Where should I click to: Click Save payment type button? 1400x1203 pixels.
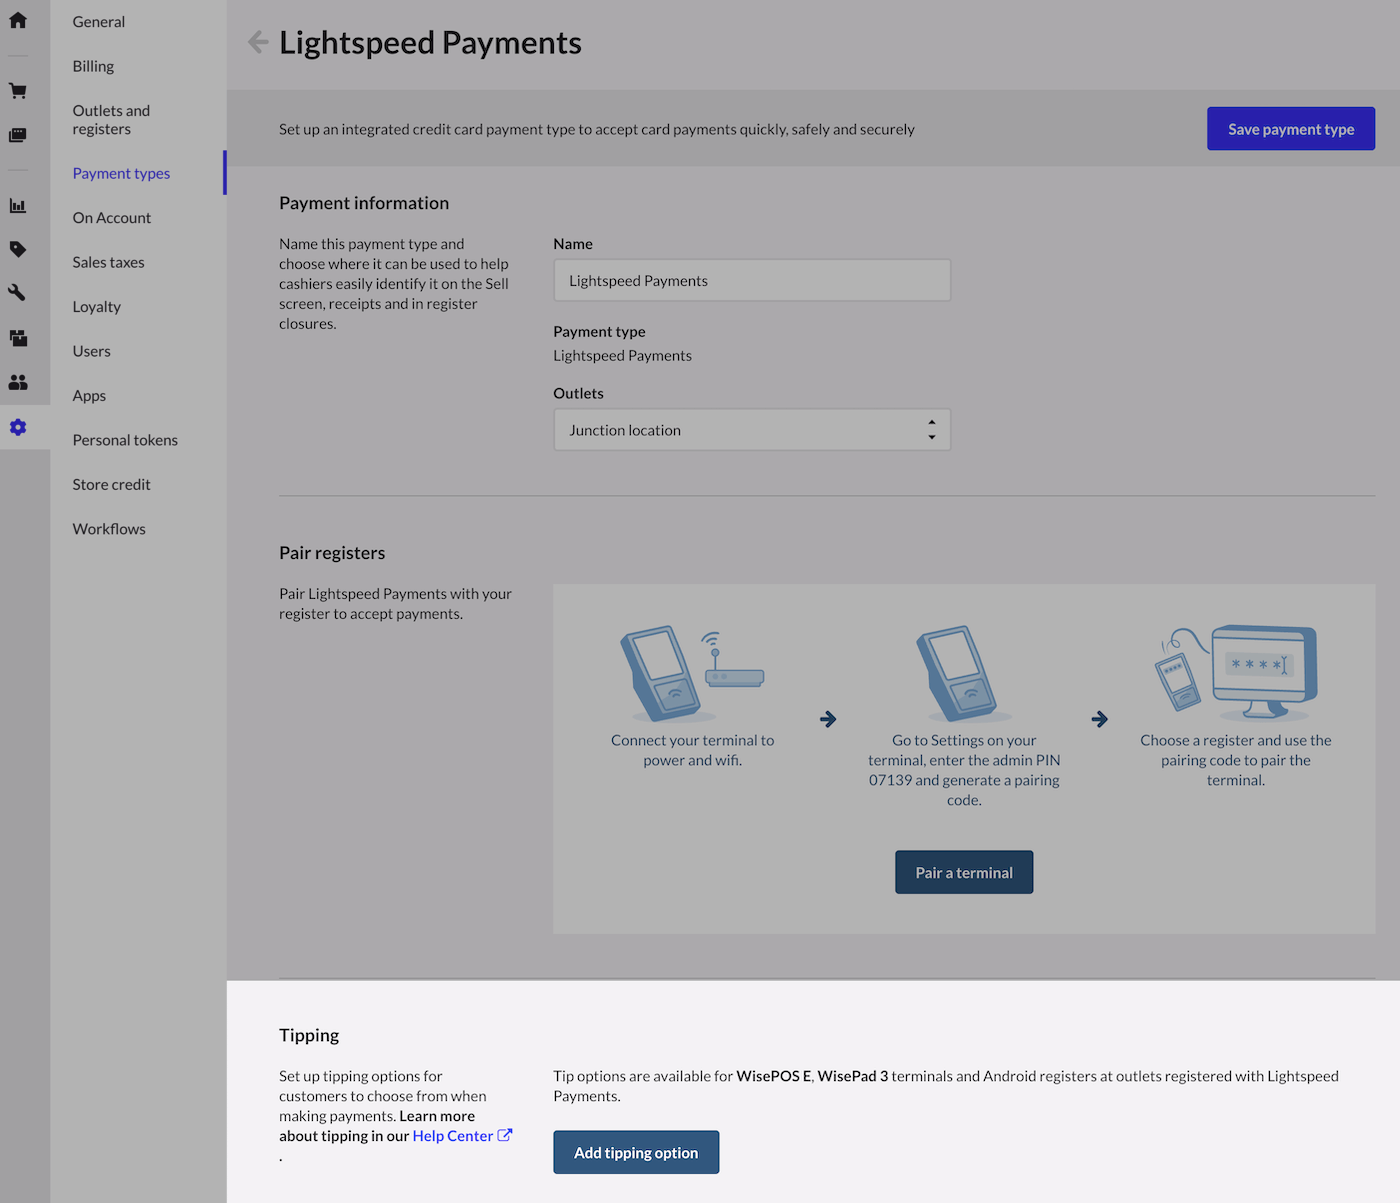click(1290, 129)
